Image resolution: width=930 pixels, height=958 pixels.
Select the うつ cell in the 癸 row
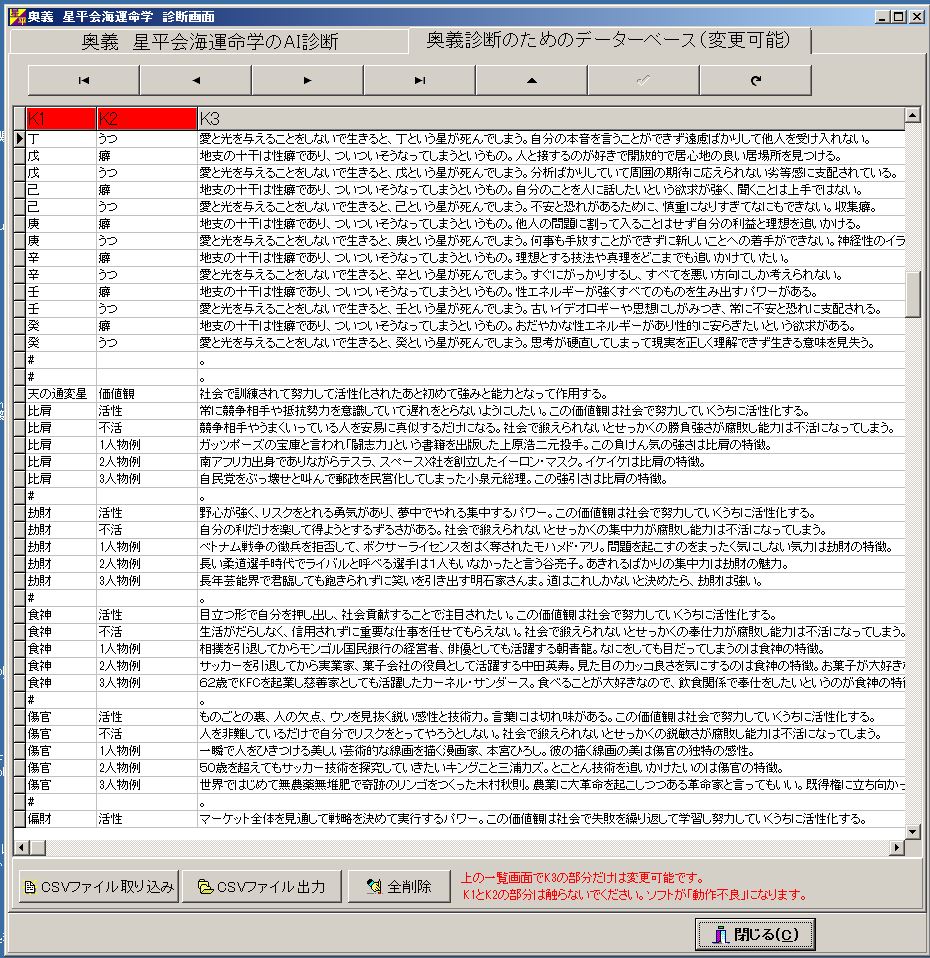tap(147, 343)
